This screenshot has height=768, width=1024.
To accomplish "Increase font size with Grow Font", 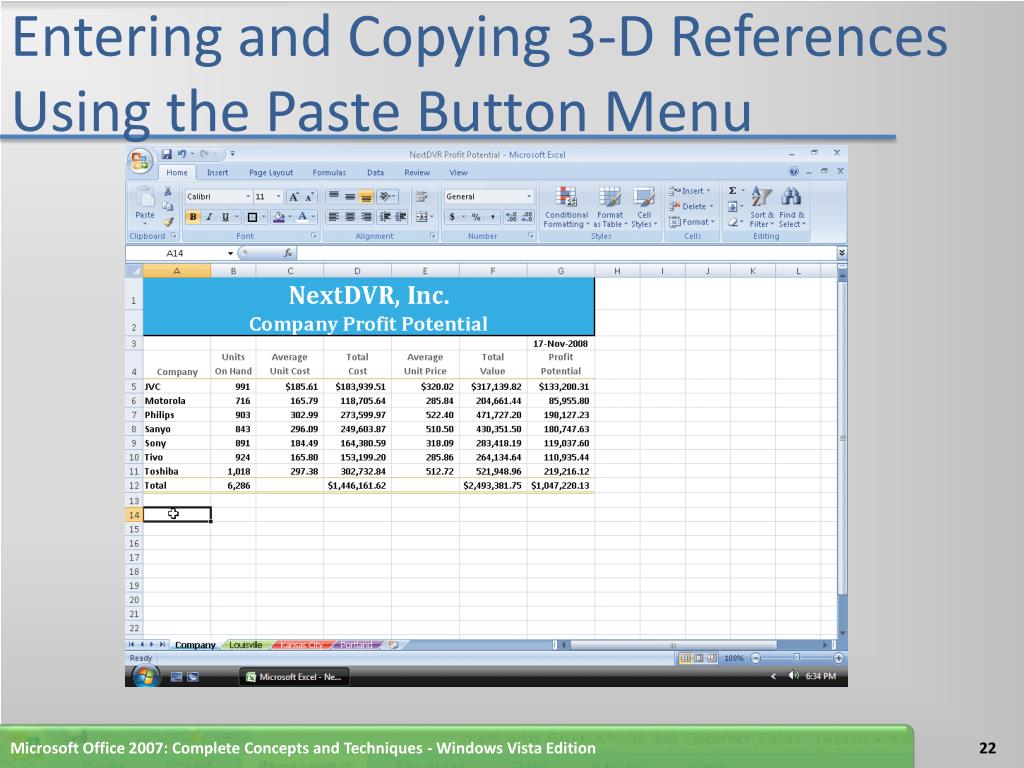I will 294,197.
